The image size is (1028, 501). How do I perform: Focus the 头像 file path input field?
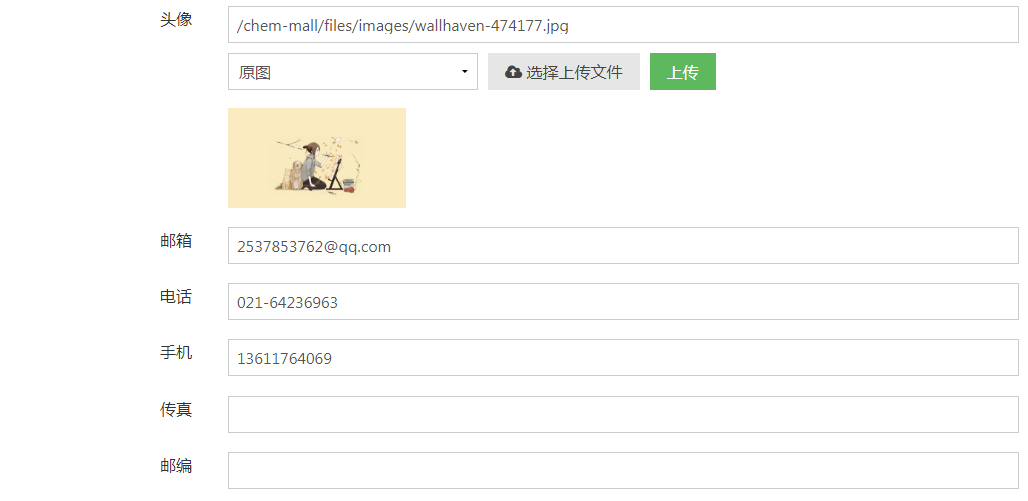point(623,25)
